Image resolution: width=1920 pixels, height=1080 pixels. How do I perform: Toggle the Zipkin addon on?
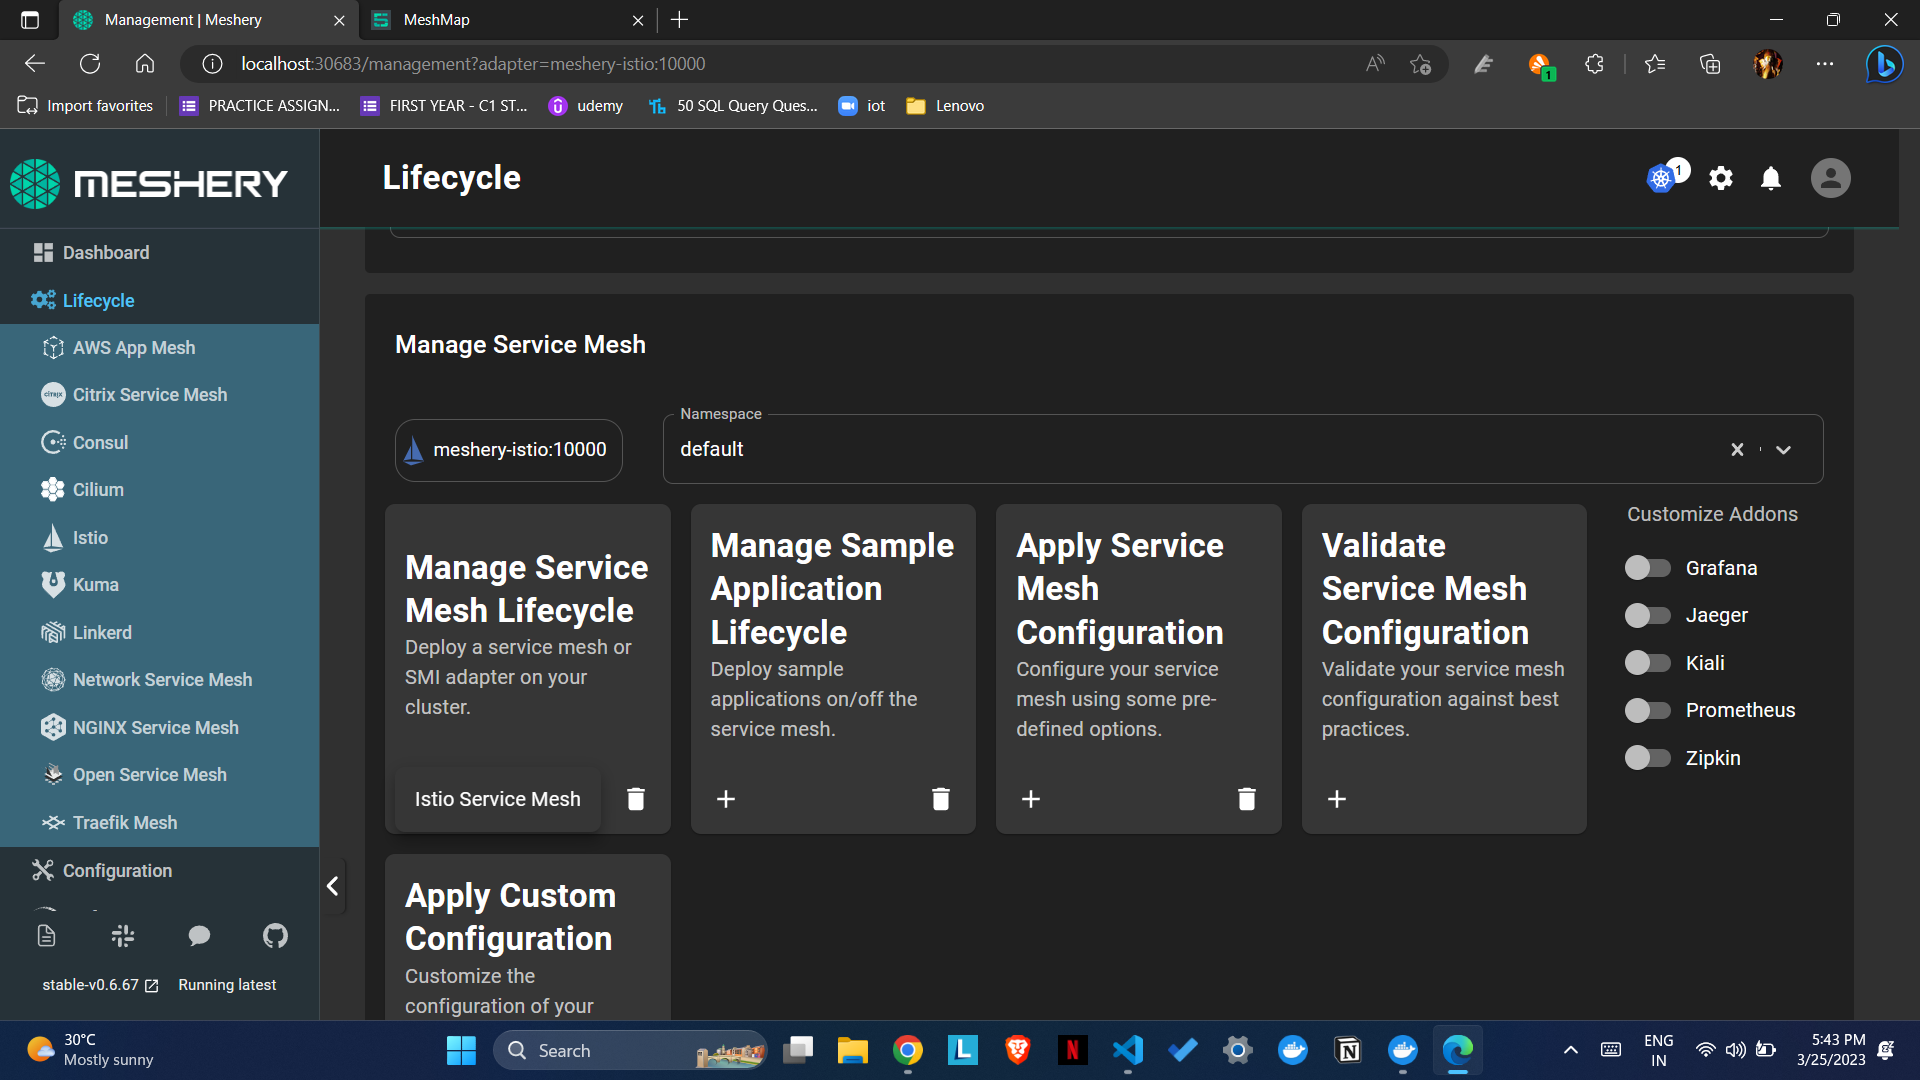click(x=1646, y=758)
